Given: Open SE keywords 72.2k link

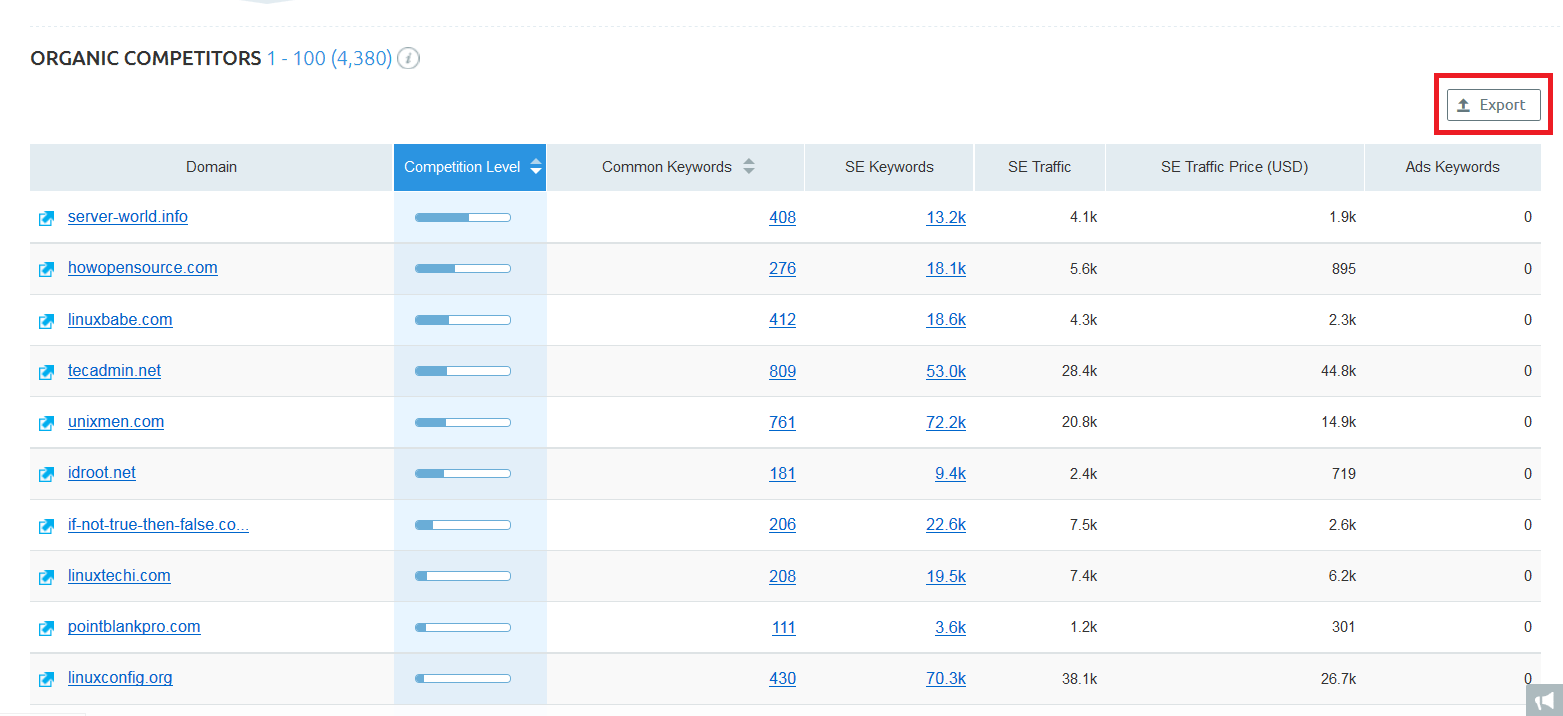Looking at the screenshot, I should (946, 422).
